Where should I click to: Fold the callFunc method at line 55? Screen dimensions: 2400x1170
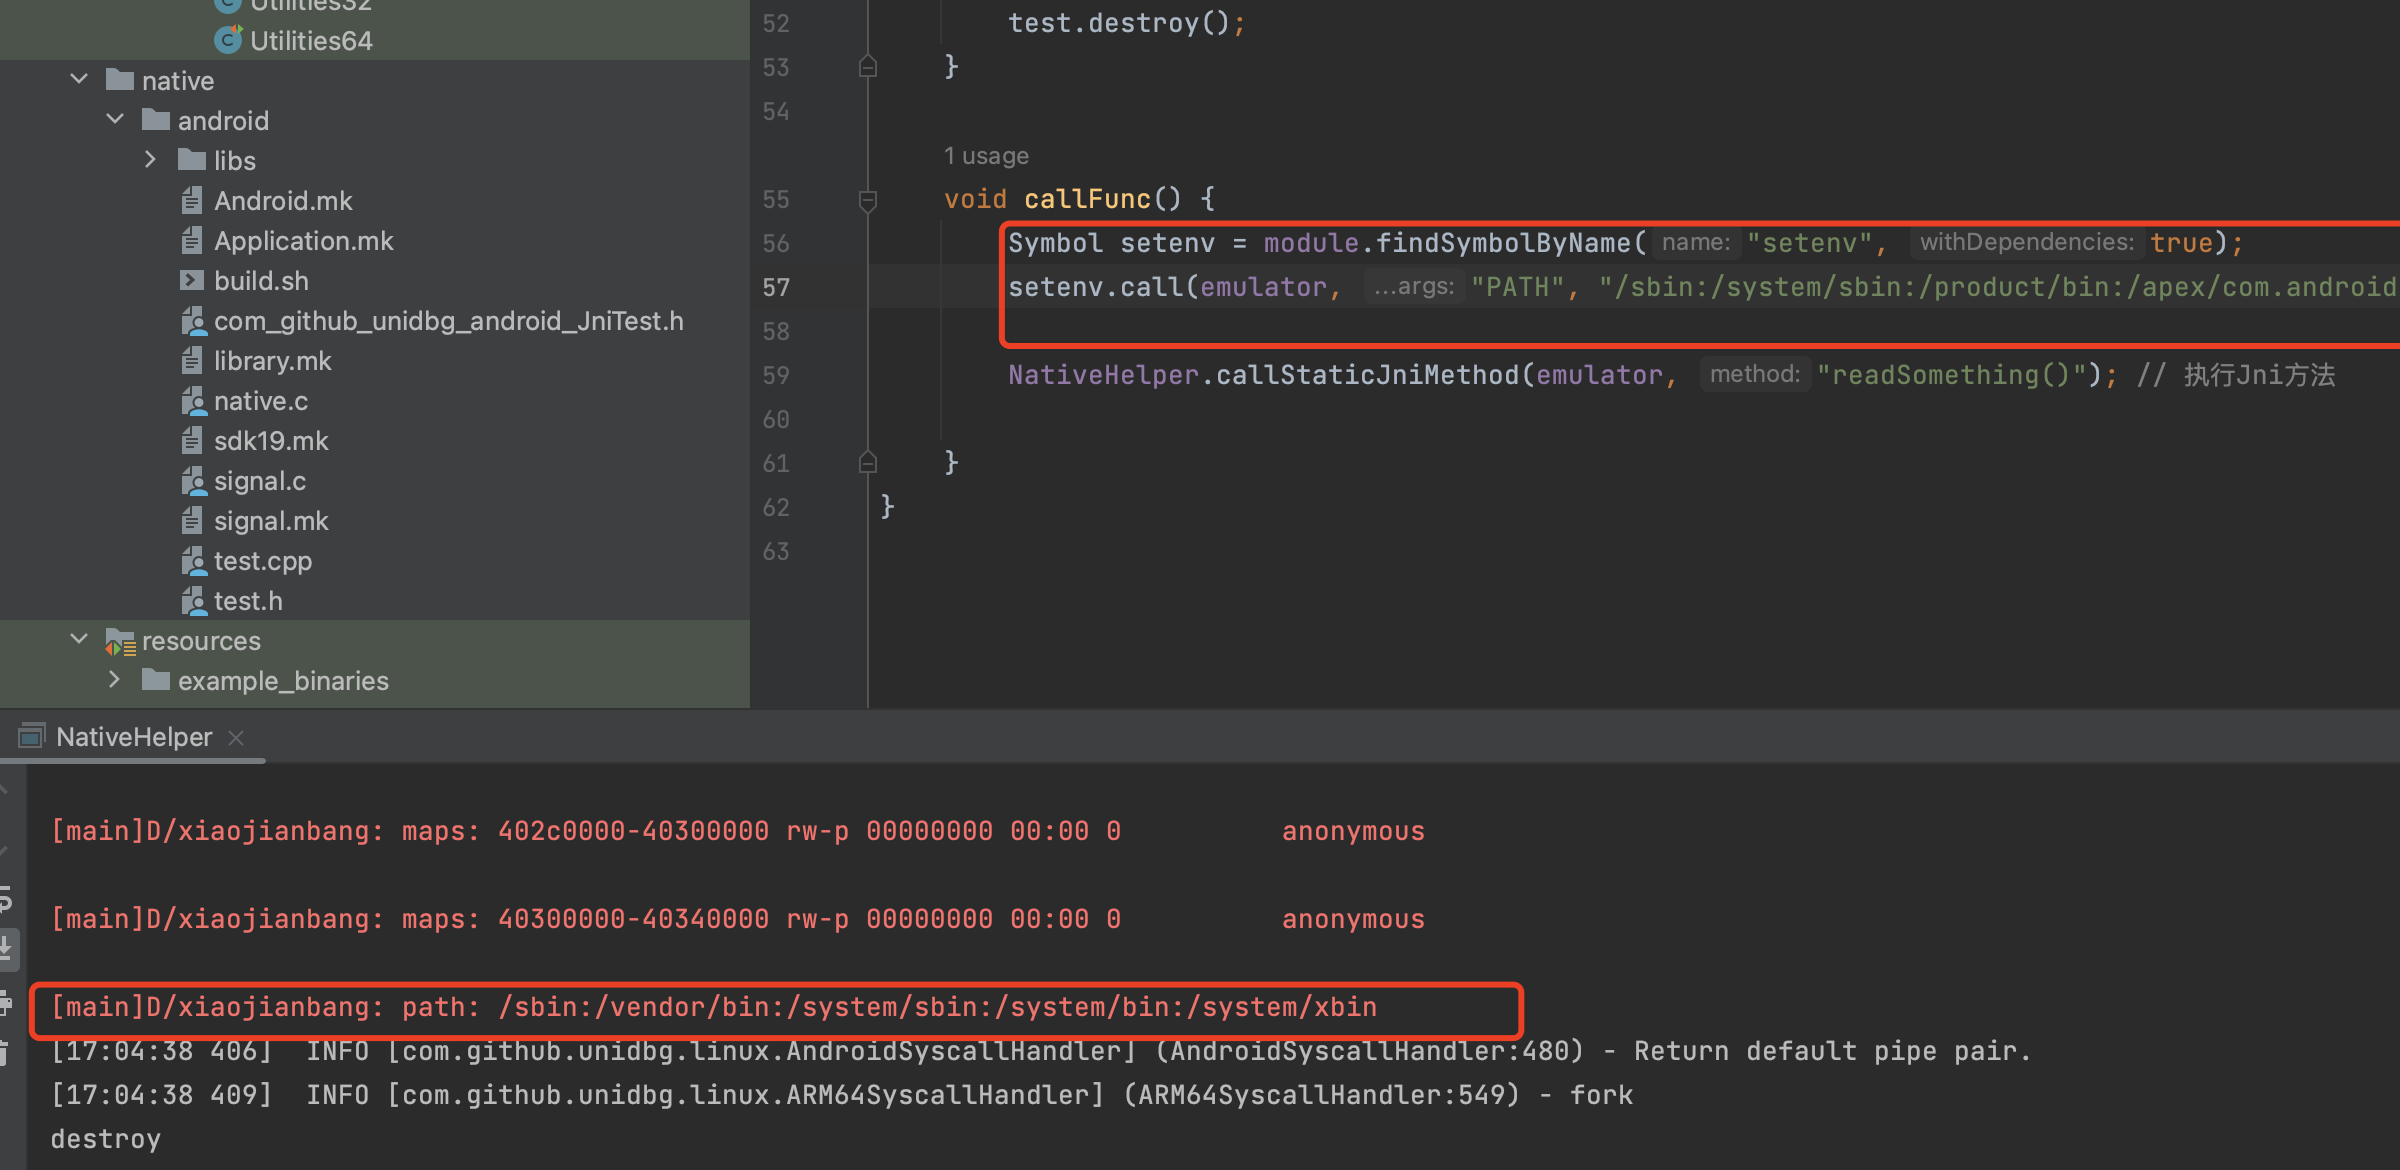867,200
